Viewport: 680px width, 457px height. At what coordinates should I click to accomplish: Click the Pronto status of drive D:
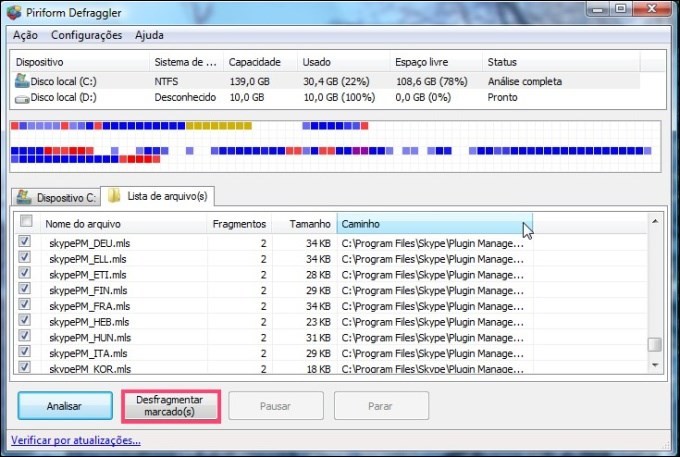[x=502, y=97]
